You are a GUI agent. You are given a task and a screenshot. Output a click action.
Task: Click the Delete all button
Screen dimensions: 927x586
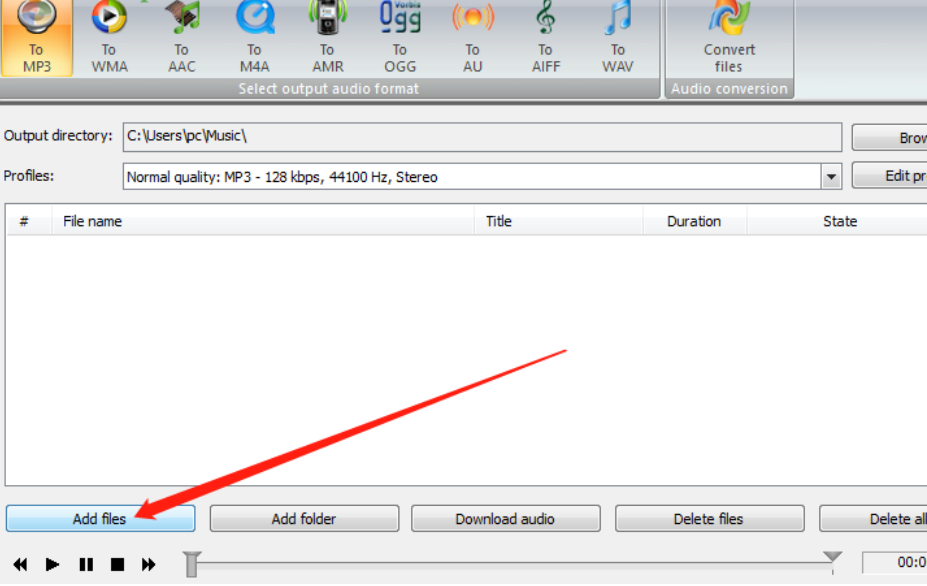pyautogui.click(x=873, y=519)
